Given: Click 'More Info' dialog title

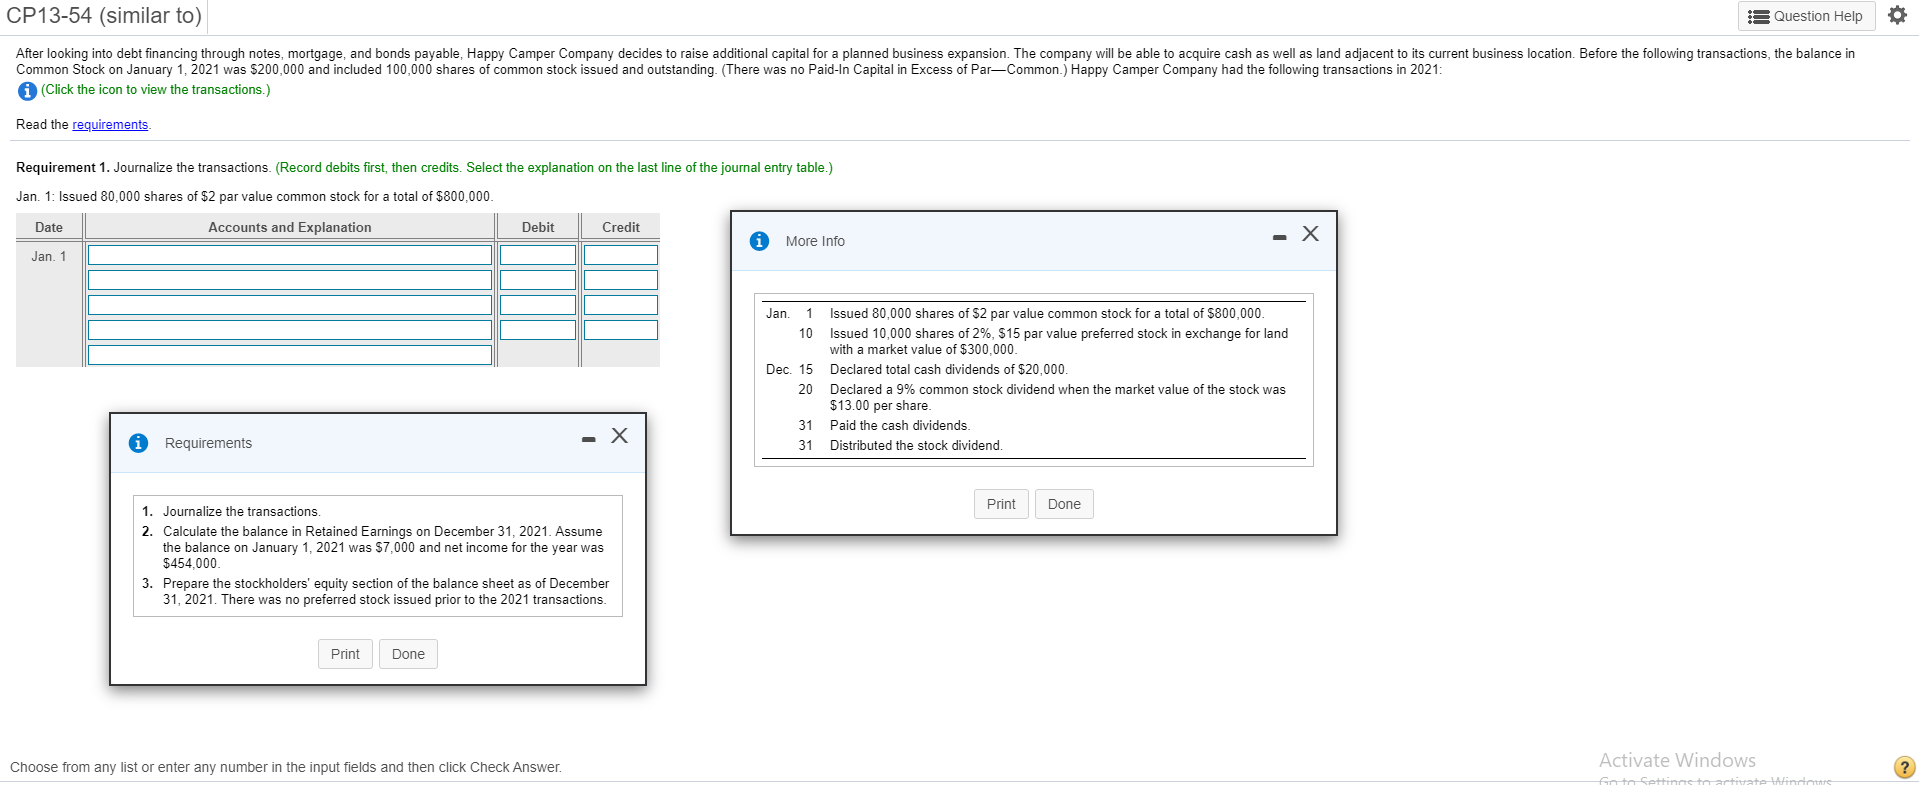Looking at the screenshot, I should pyautogui.click(x=815, y=241).
